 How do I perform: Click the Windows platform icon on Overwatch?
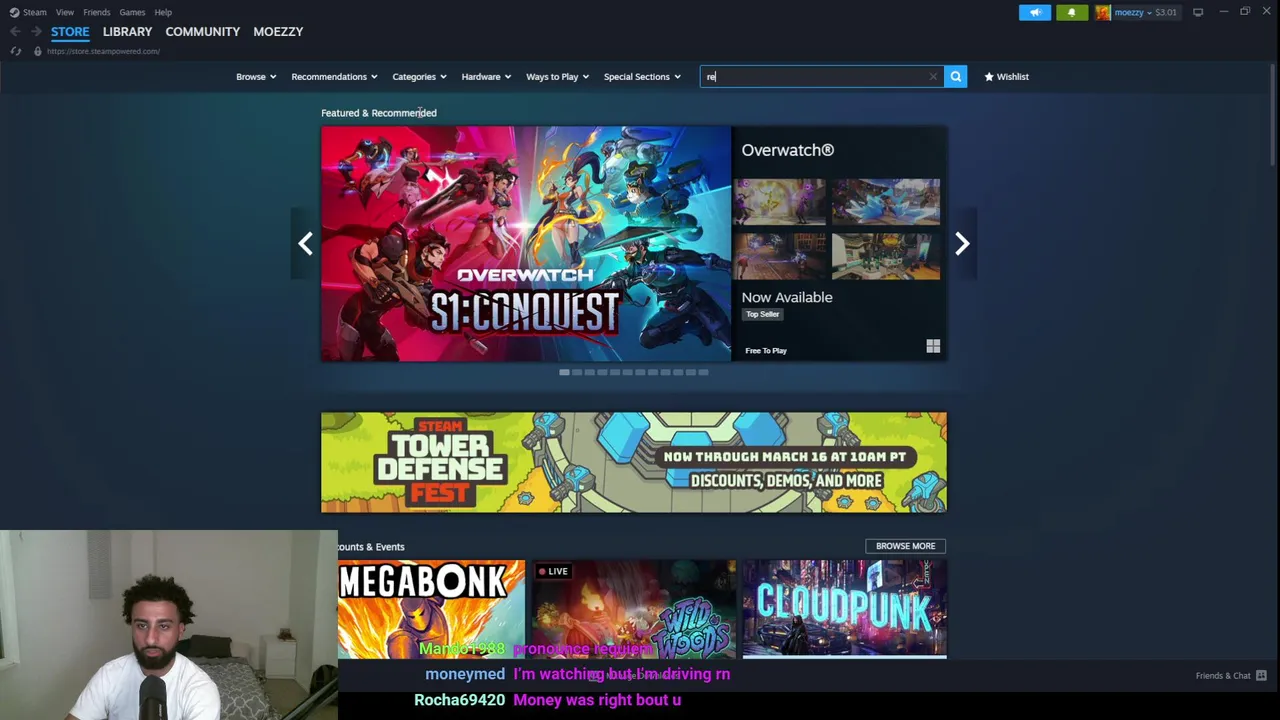[x=933, y=346]
